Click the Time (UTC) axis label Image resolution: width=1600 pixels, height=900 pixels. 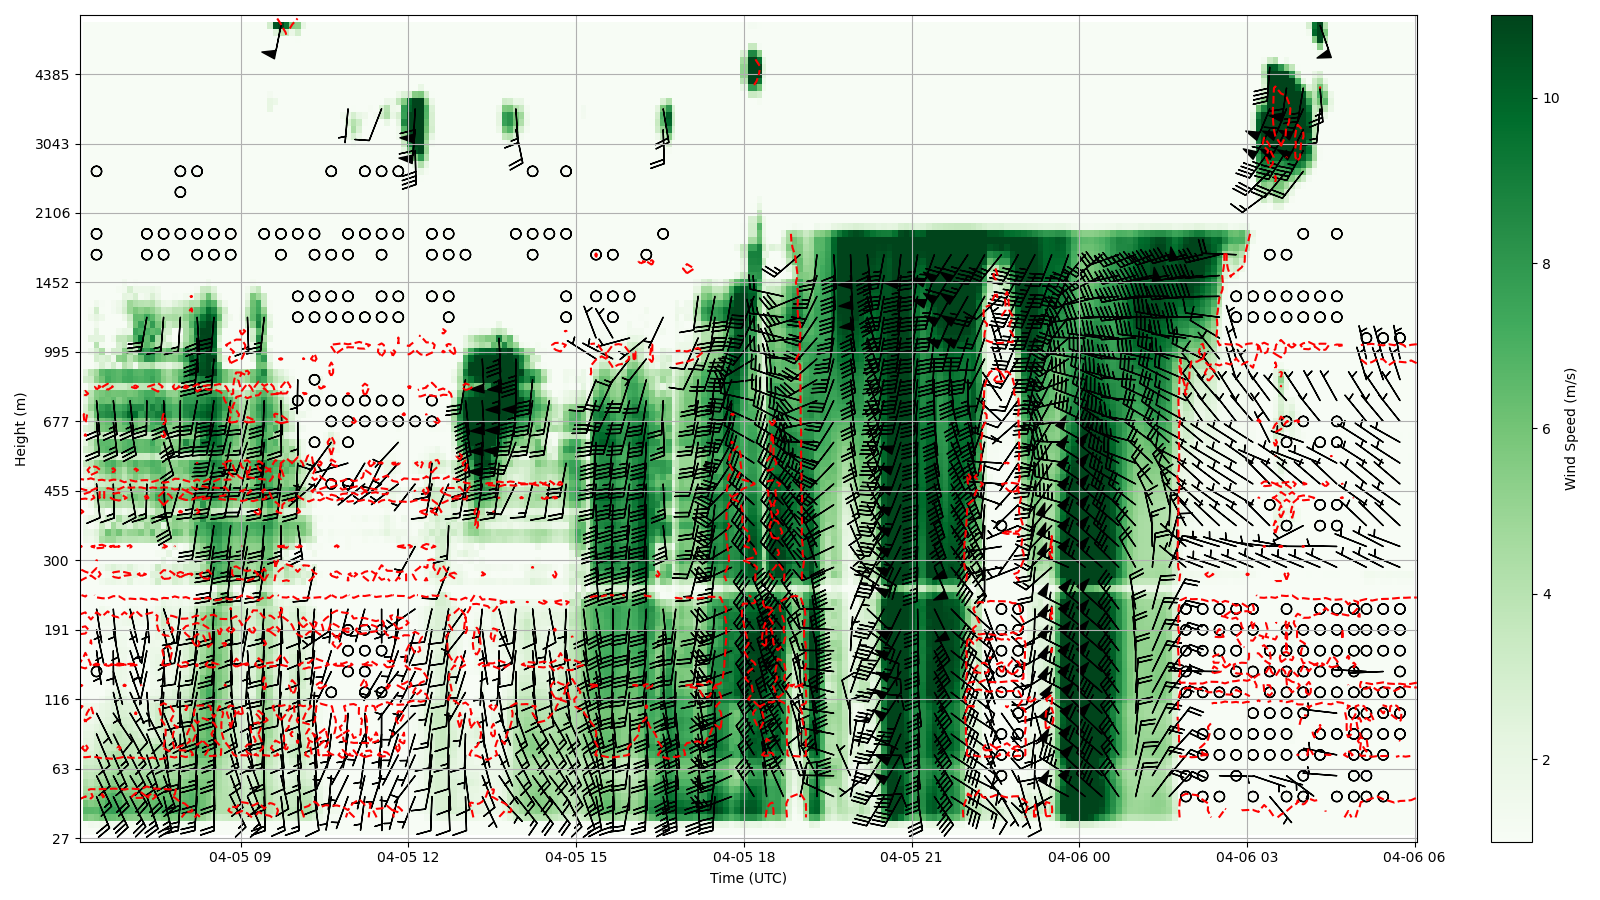pos(748,879)
